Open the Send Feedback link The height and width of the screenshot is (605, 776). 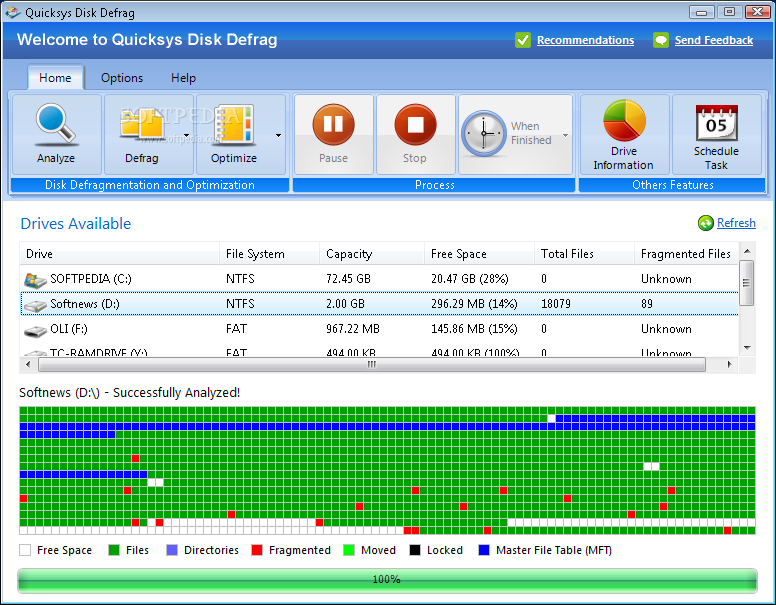(x=714, y=40)
